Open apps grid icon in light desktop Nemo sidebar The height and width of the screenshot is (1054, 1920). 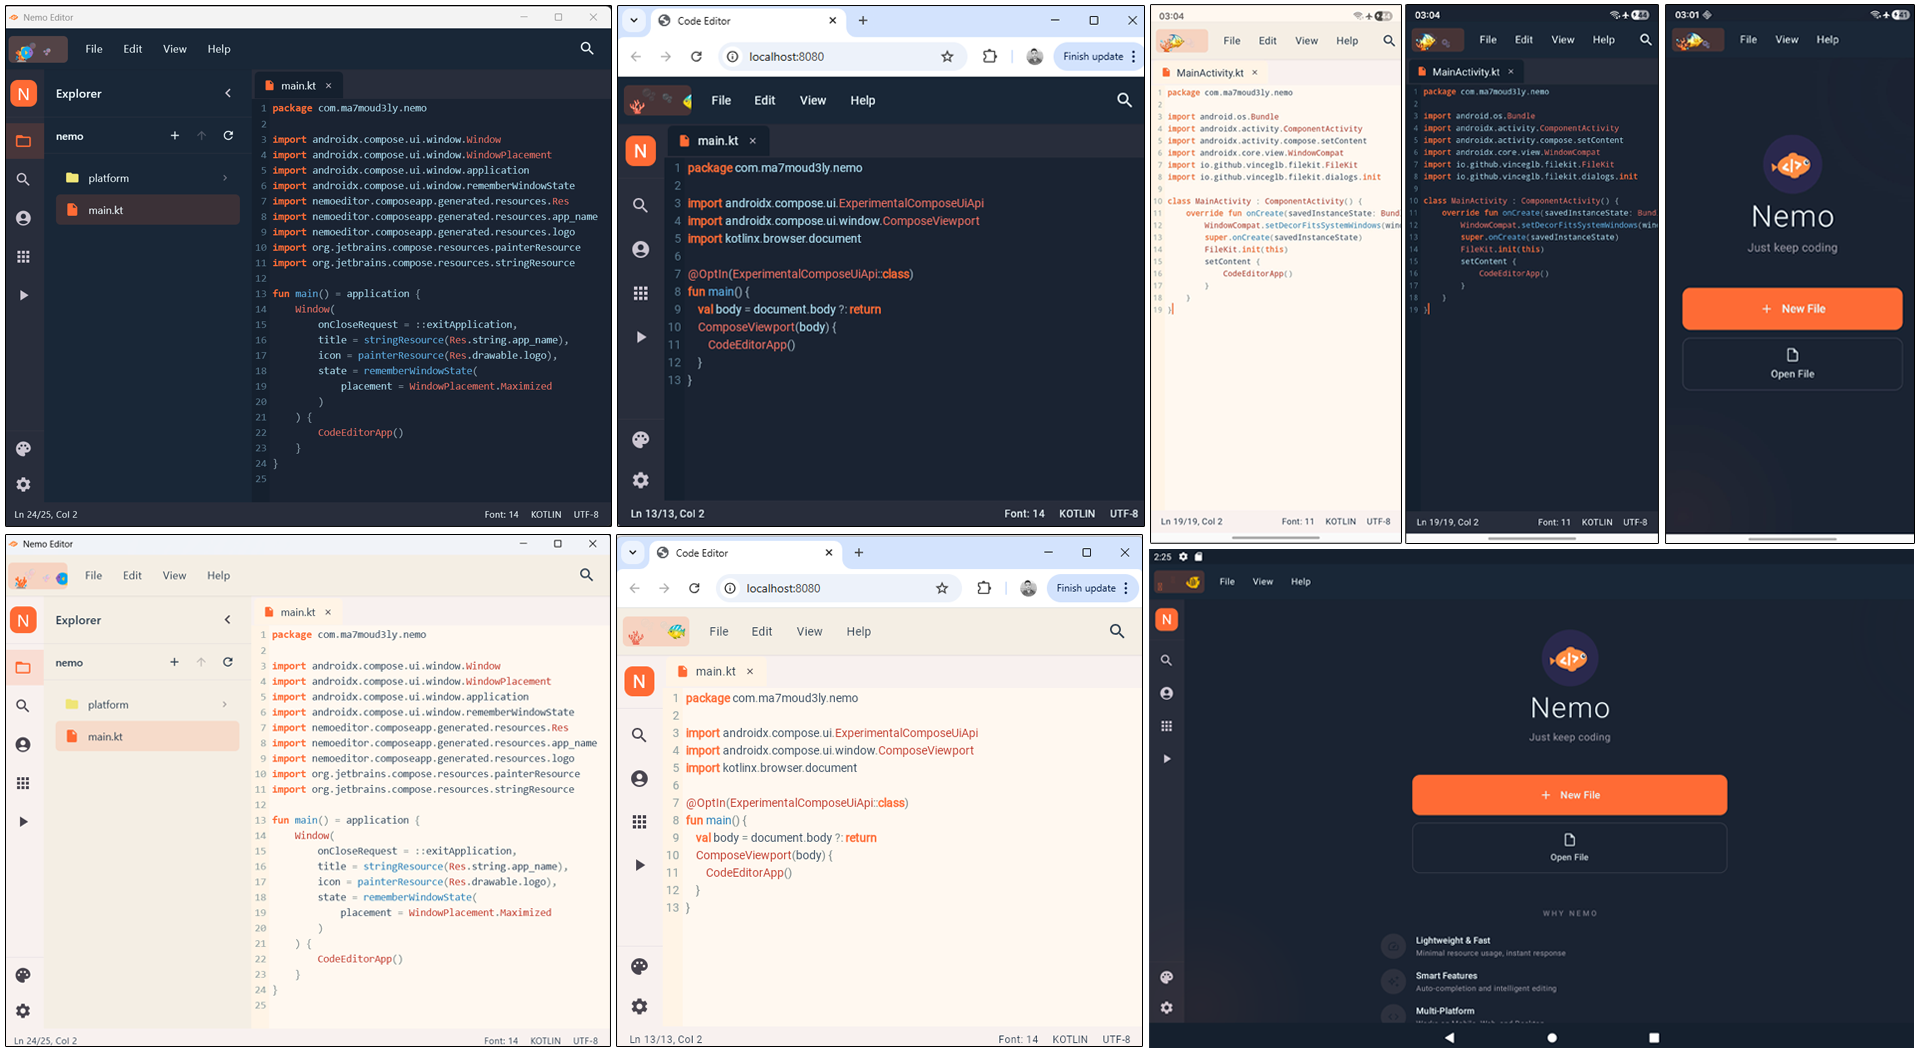23,783
